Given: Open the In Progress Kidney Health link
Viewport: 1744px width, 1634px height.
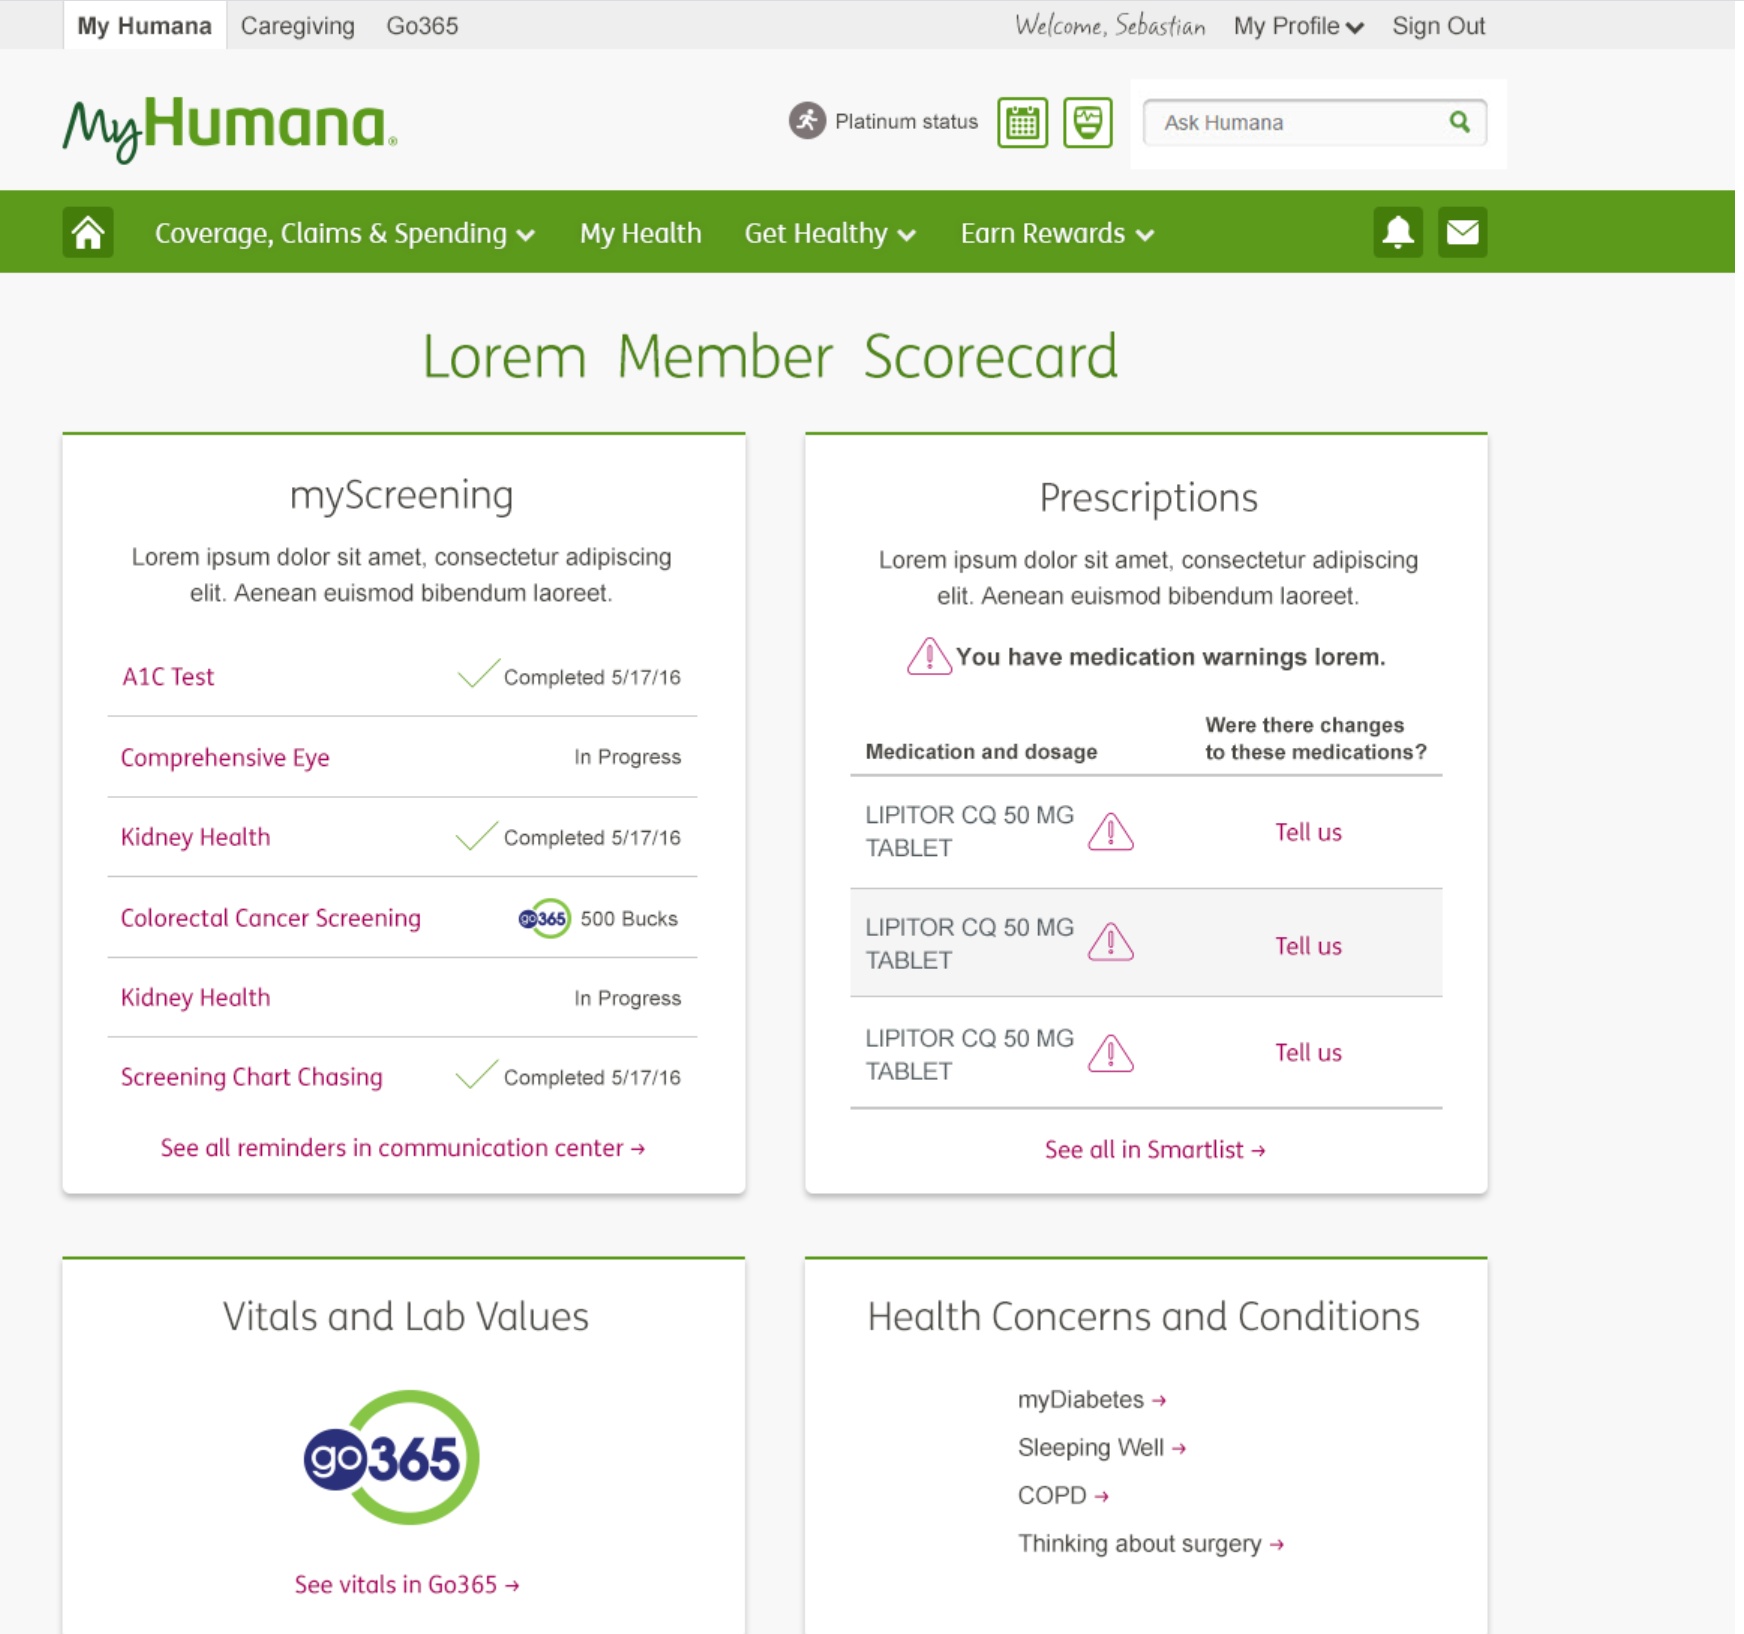Looking at the screenshot, I should [x=195, y=997].
